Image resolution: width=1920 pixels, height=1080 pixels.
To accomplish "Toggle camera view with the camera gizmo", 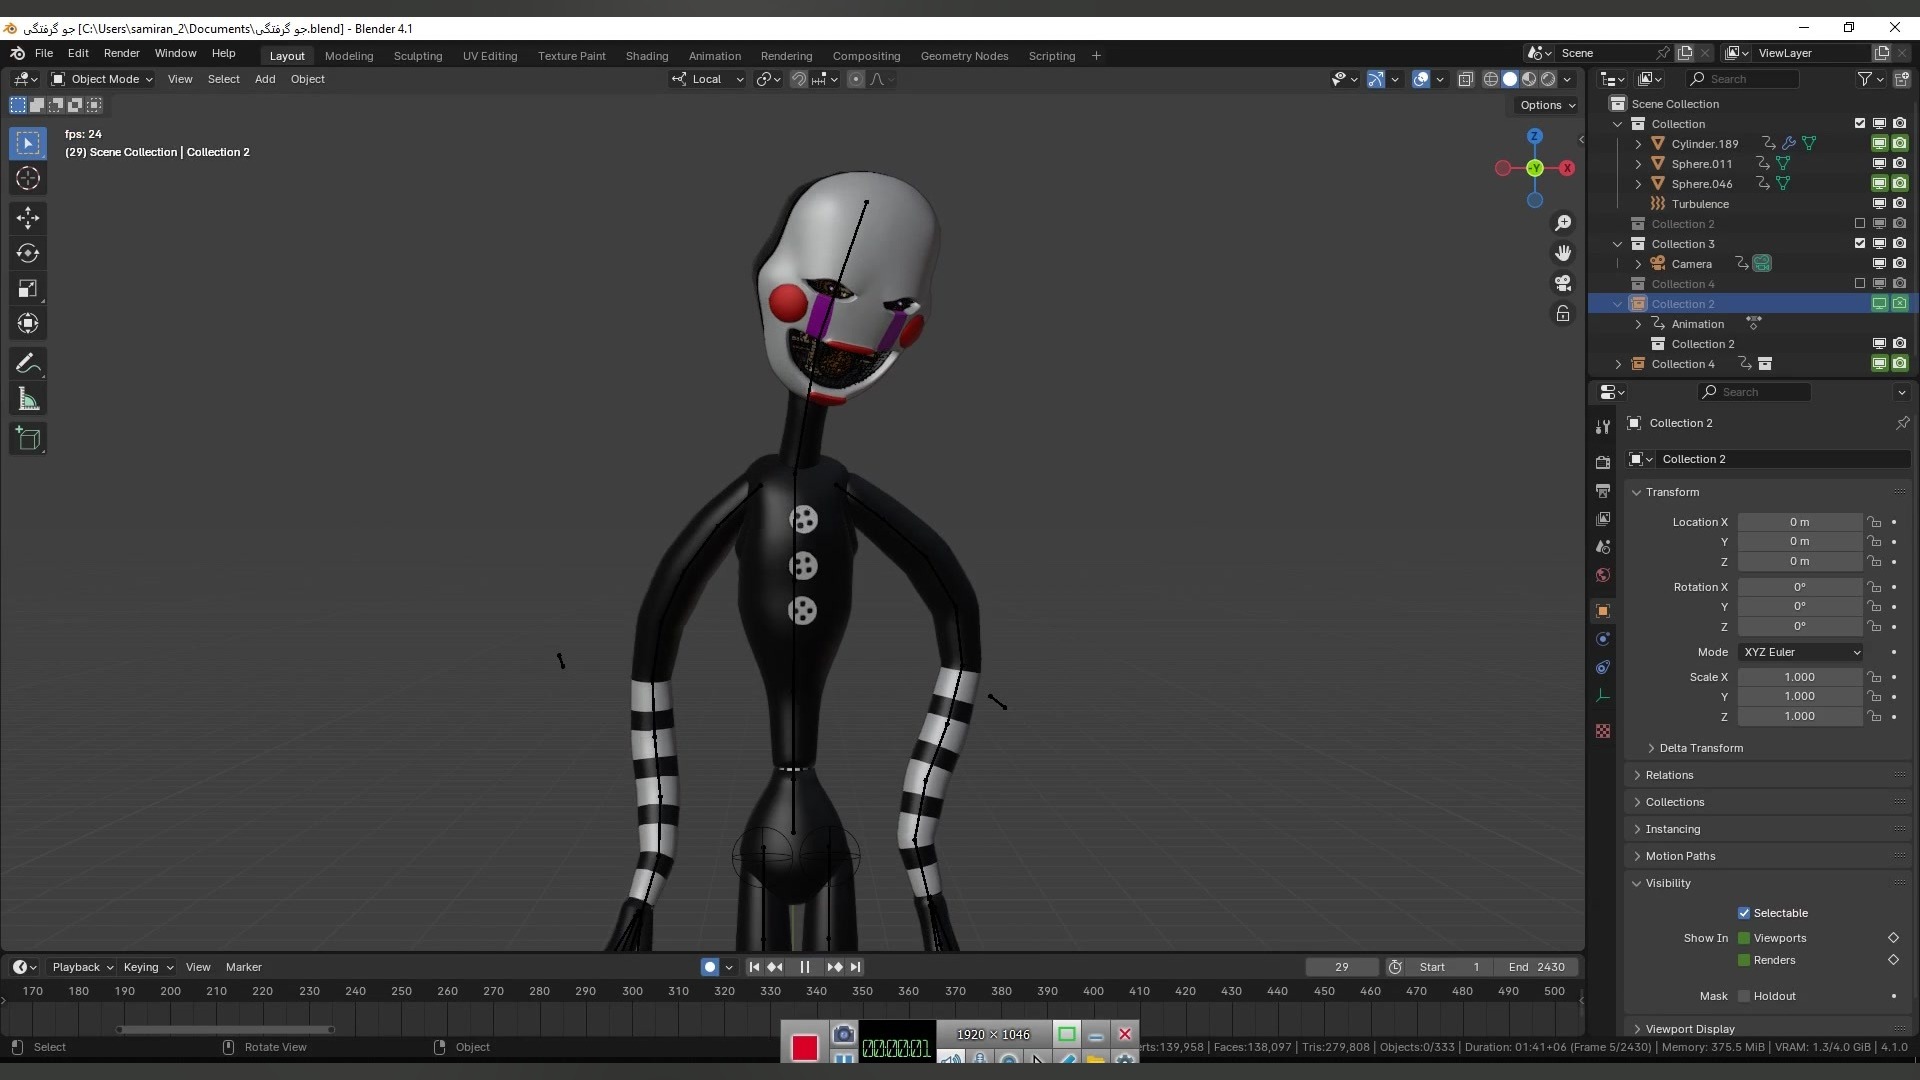I will (x=1563, y=283).
